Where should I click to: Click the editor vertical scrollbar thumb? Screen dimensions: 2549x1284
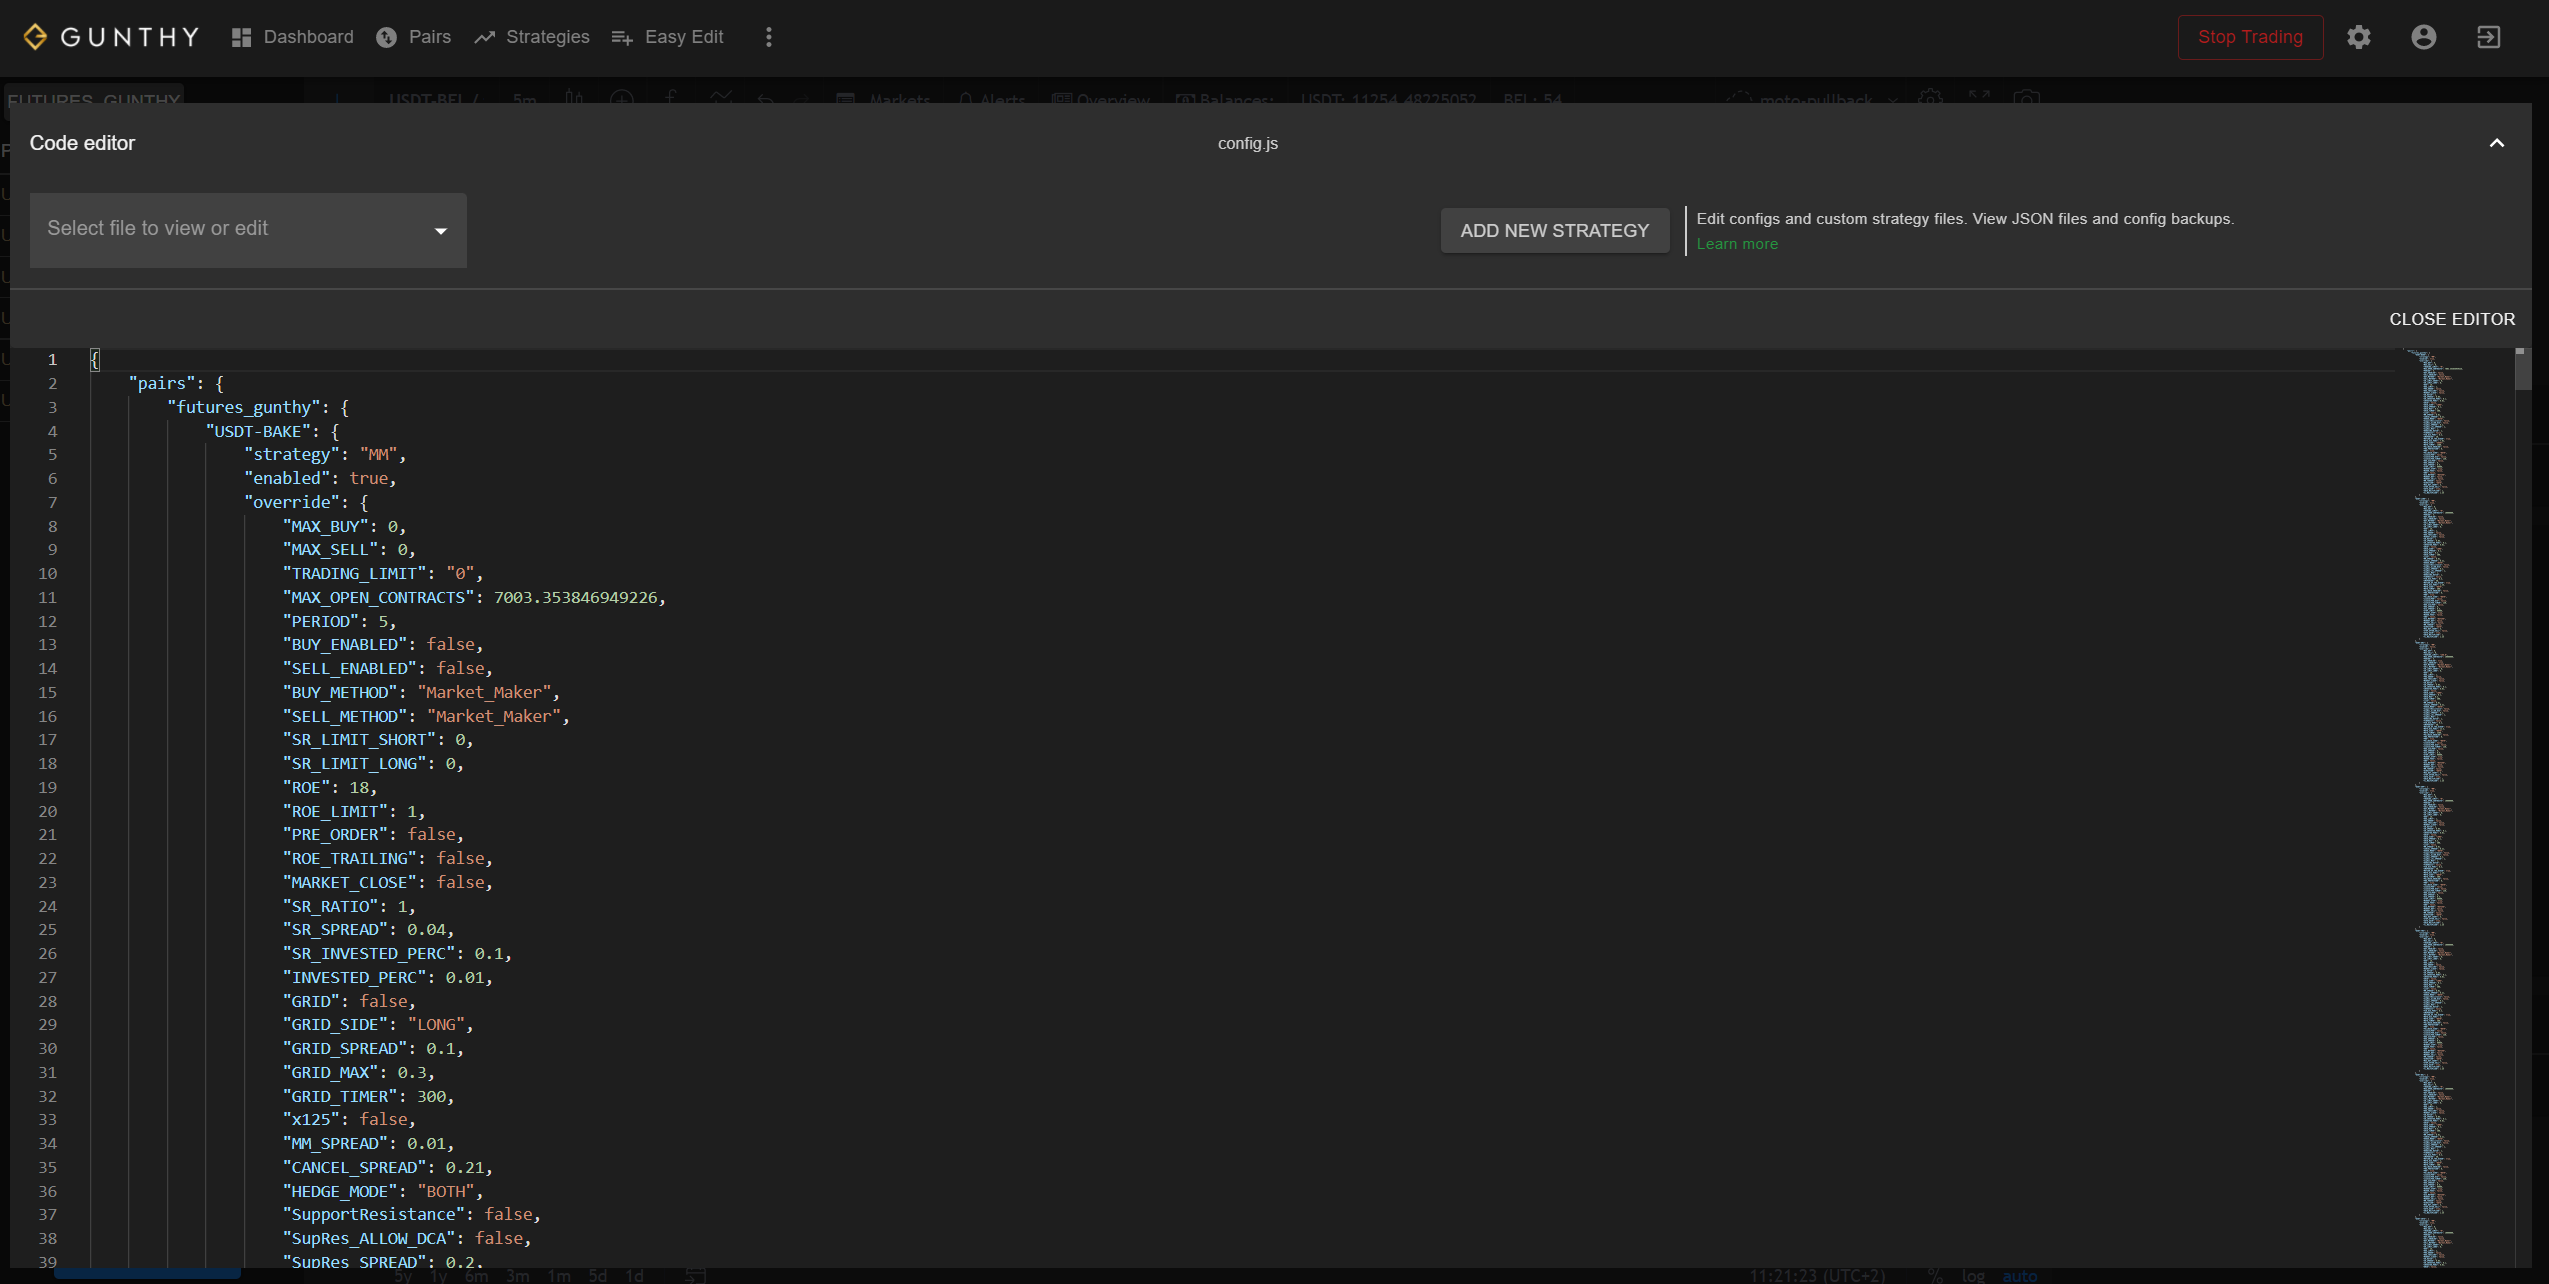click(2522, 369)
